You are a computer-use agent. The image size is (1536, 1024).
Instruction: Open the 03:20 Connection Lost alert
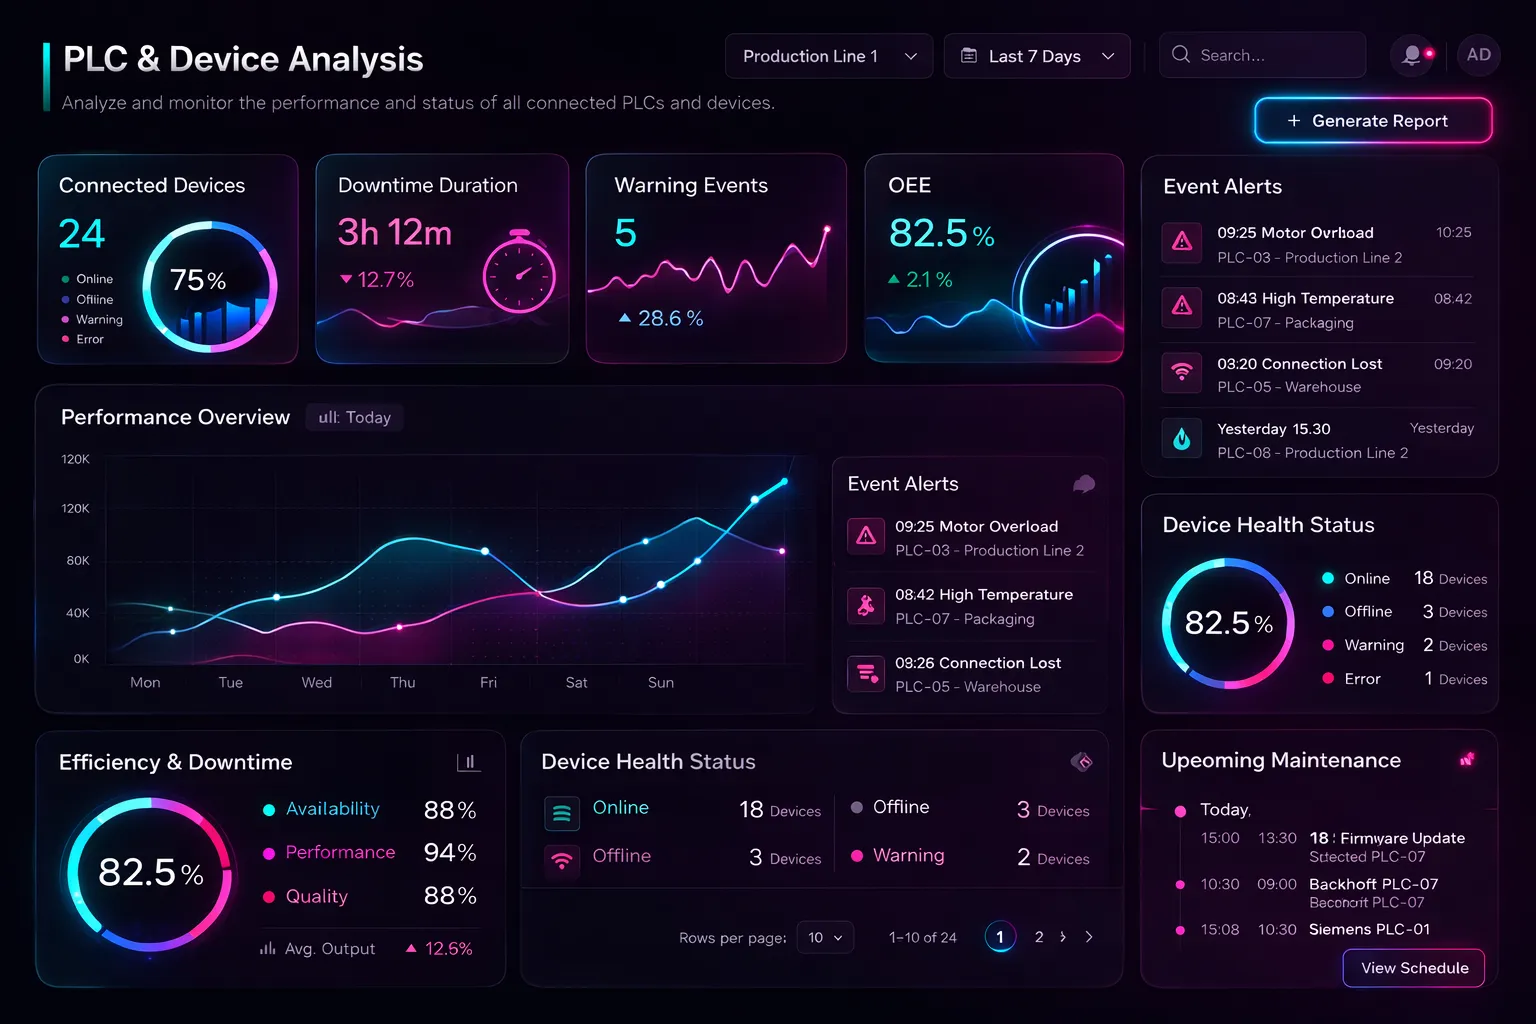pyautogui.click(x=1316, y=375)
